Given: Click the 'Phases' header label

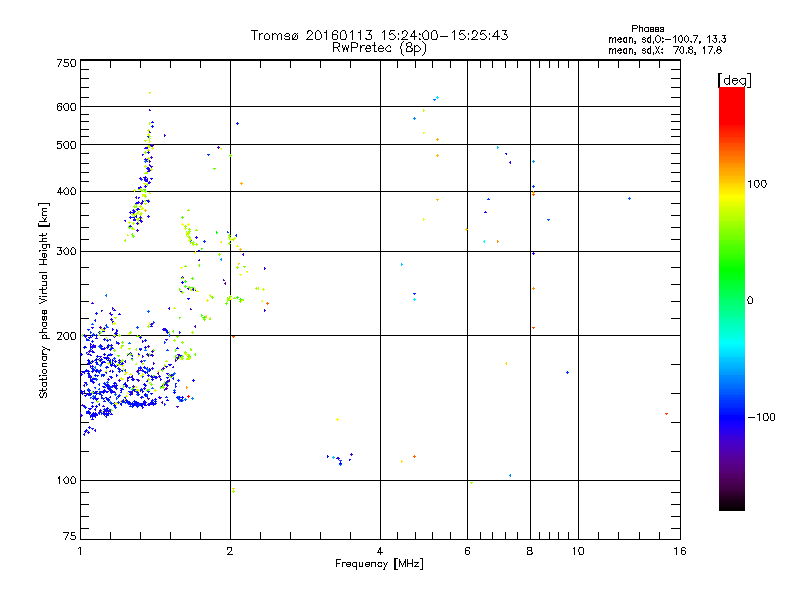Looking at the screenshot, I should tap(647, 29).
